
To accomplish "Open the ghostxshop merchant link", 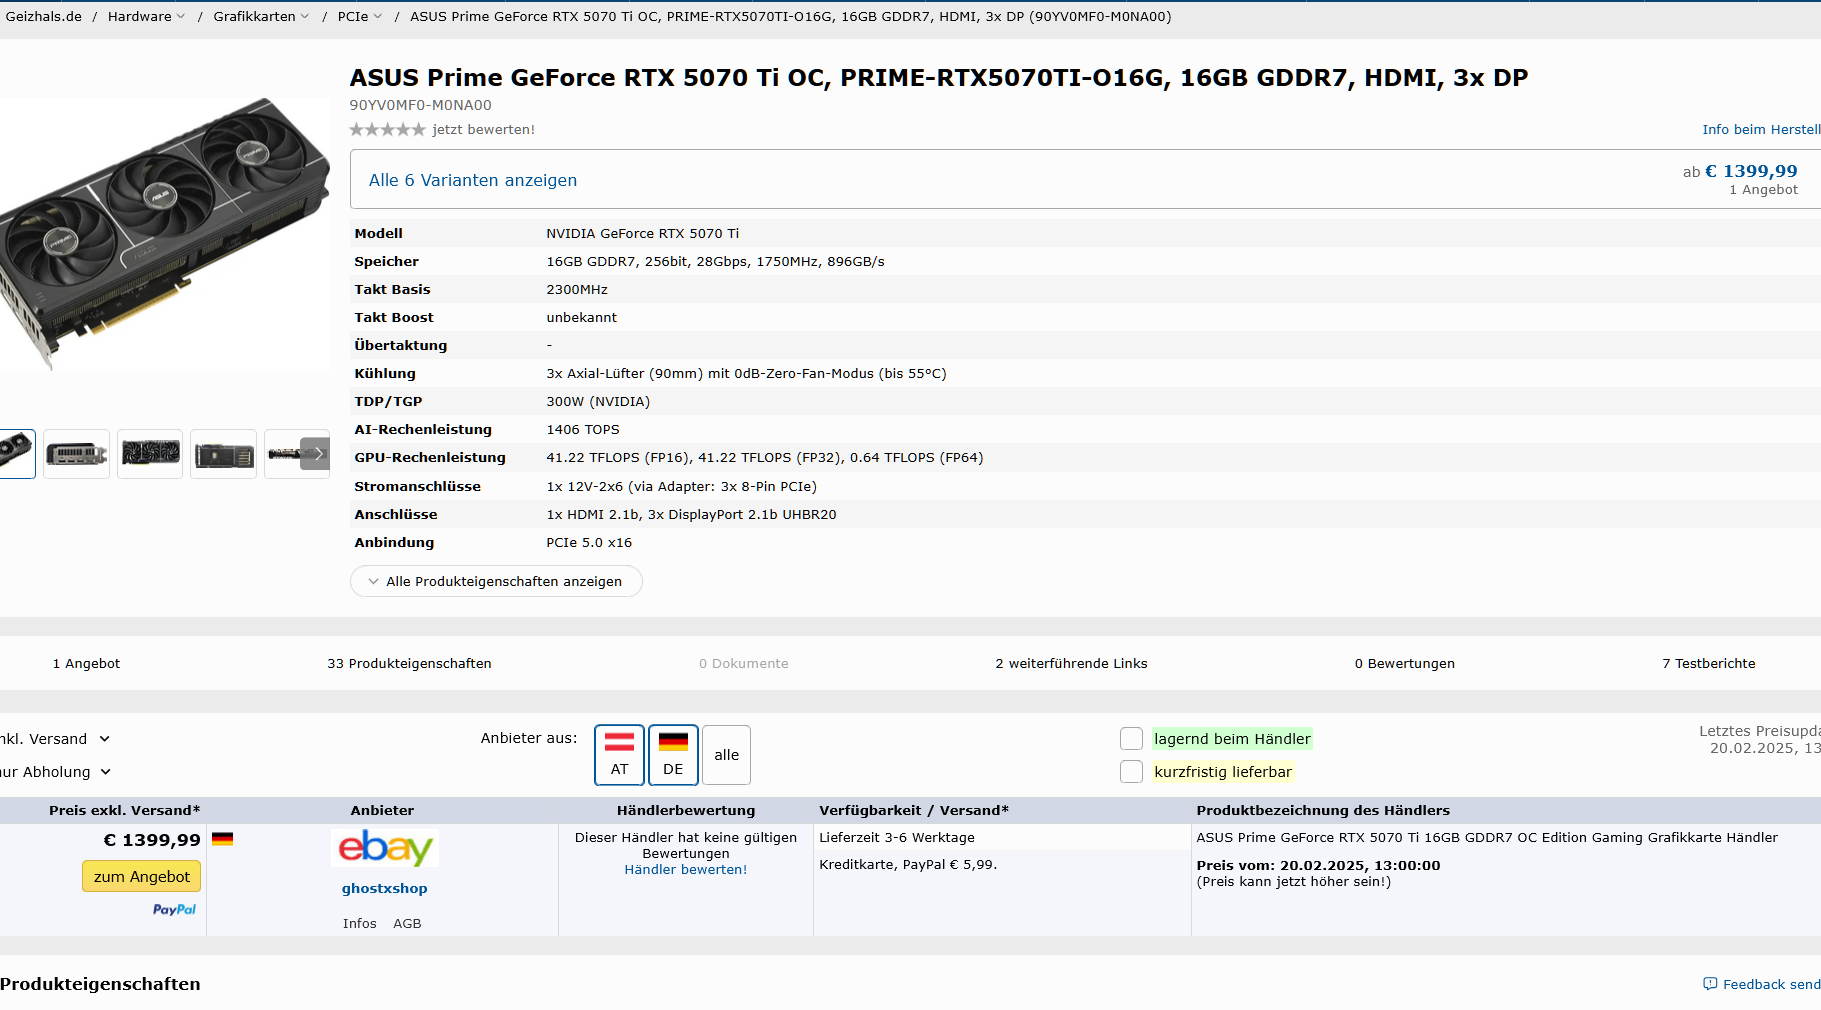I will pyautogui.click(x=384, y=888).
